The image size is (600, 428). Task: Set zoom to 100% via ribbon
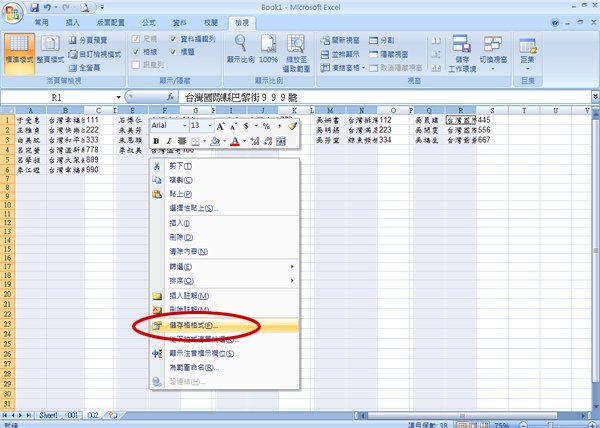point(268,49)
